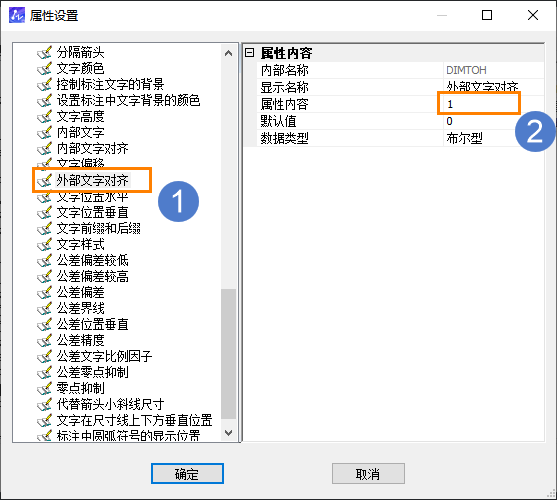Image resolution: width=557 pixels, height=500 pixels.
Task: Click the app icon in title bar
Action: point(17,15)
